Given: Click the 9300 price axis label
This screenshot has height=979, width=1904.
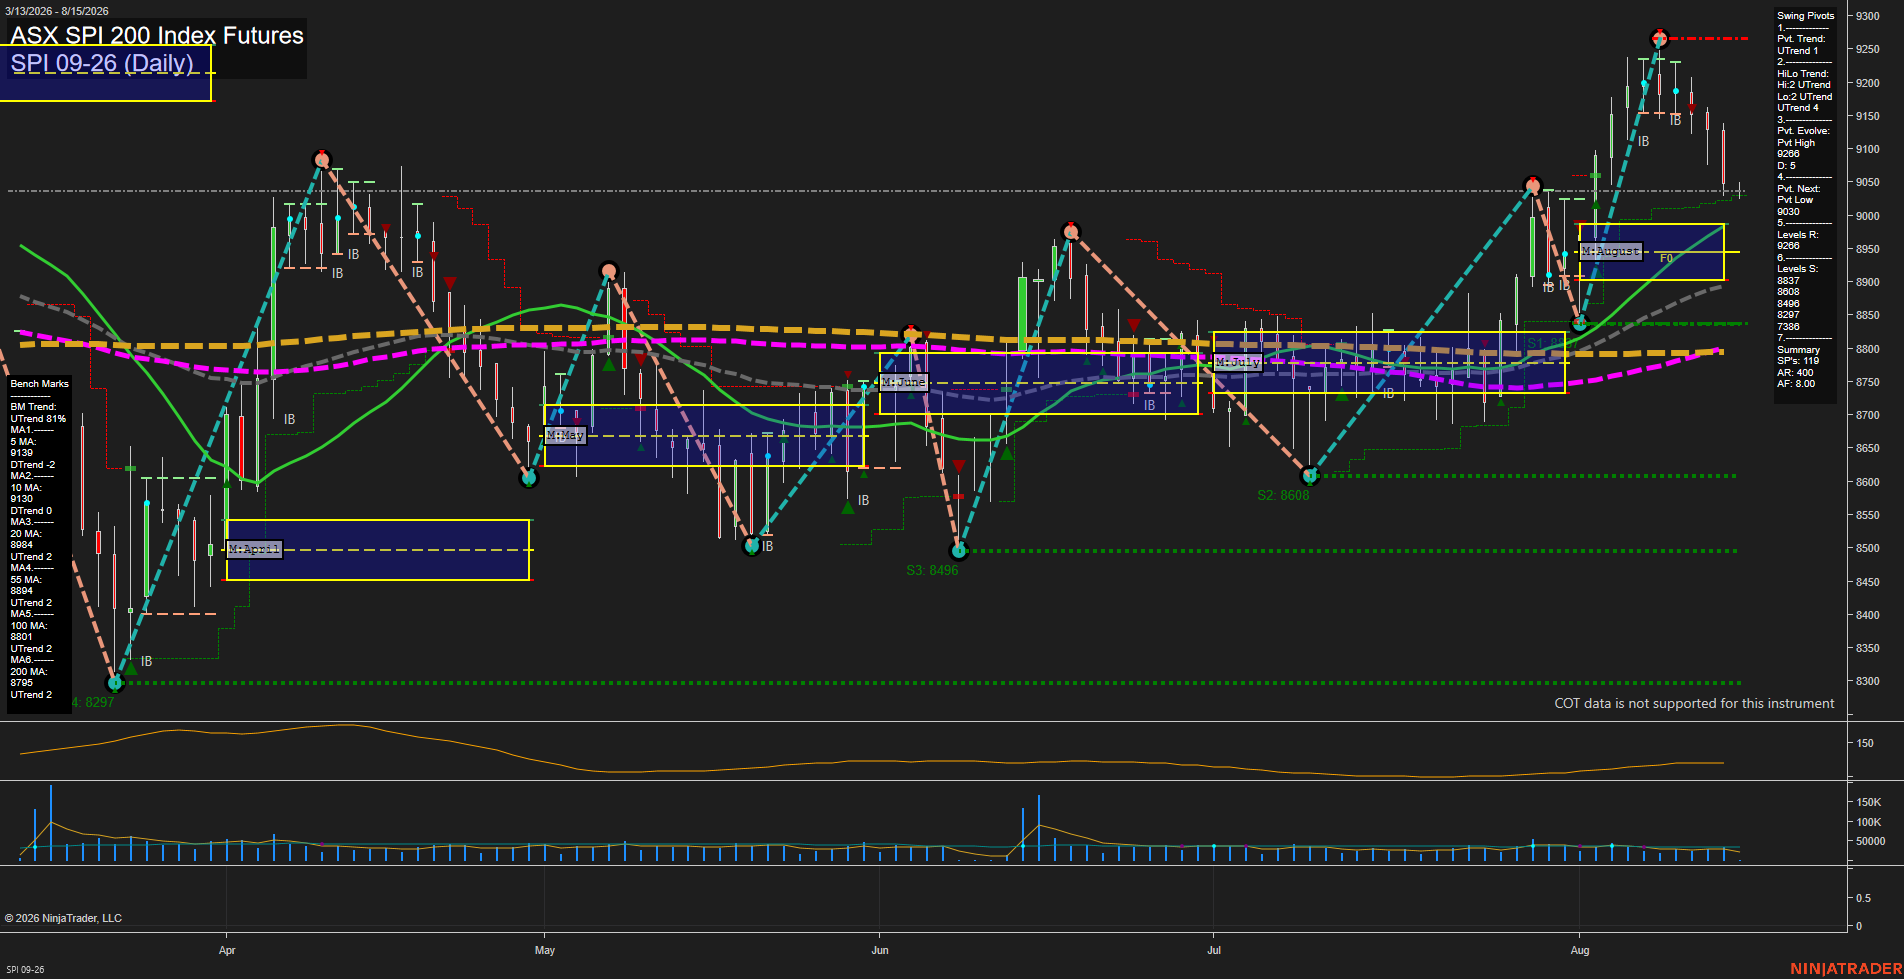Looking at the screenshot, I should pyautogui.click(x=1868, y=17).
